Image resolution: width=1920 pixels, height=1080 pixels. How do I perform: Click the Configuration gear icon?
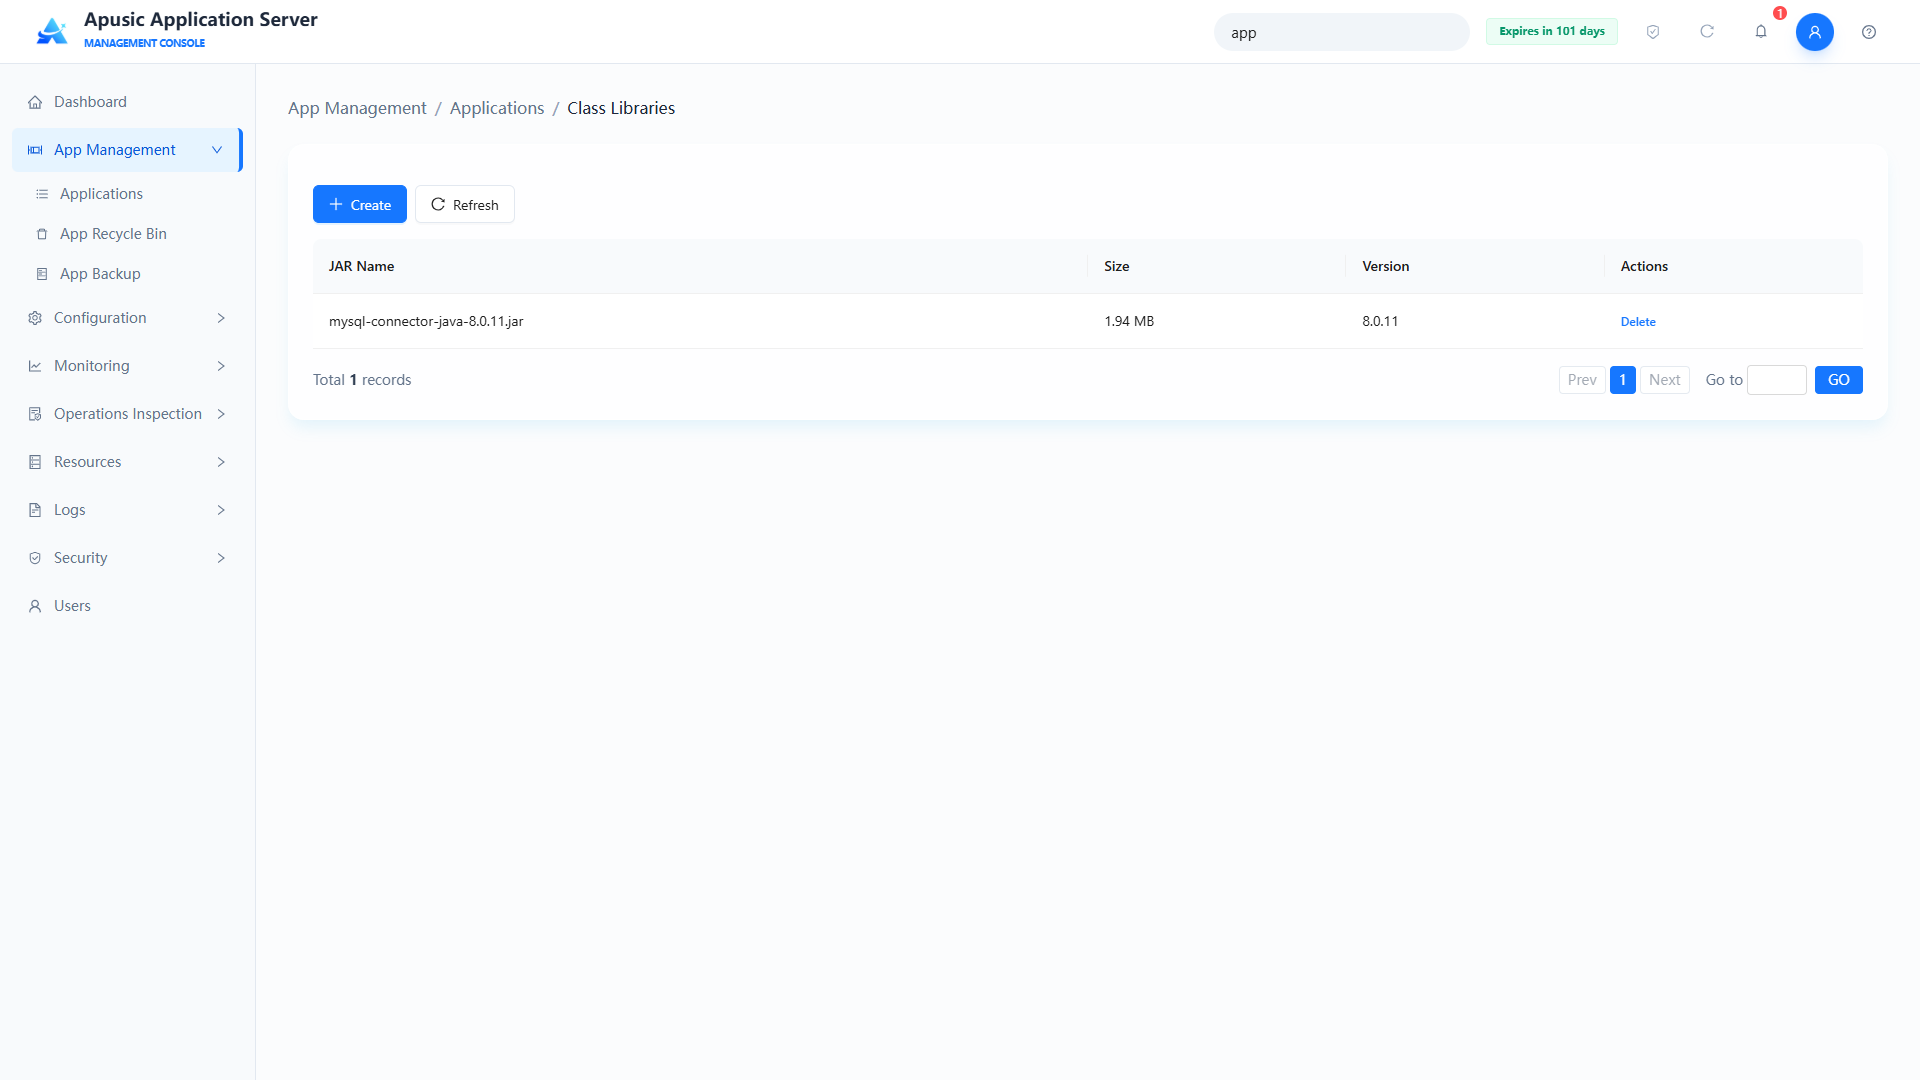(35, 318)
